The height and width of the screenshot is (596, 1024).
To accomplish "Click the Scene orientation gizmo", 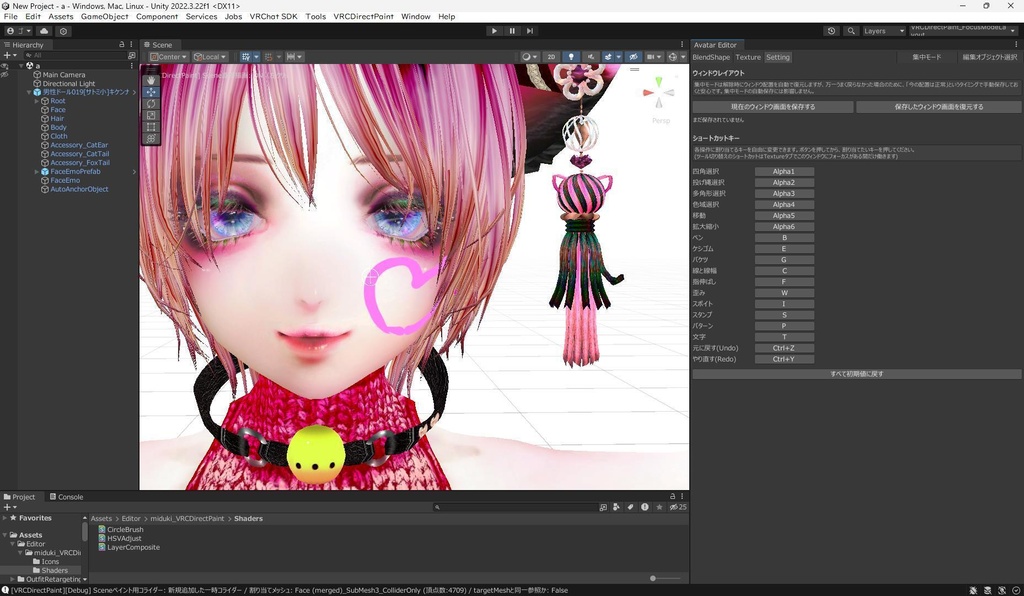I will click(659, 95).
